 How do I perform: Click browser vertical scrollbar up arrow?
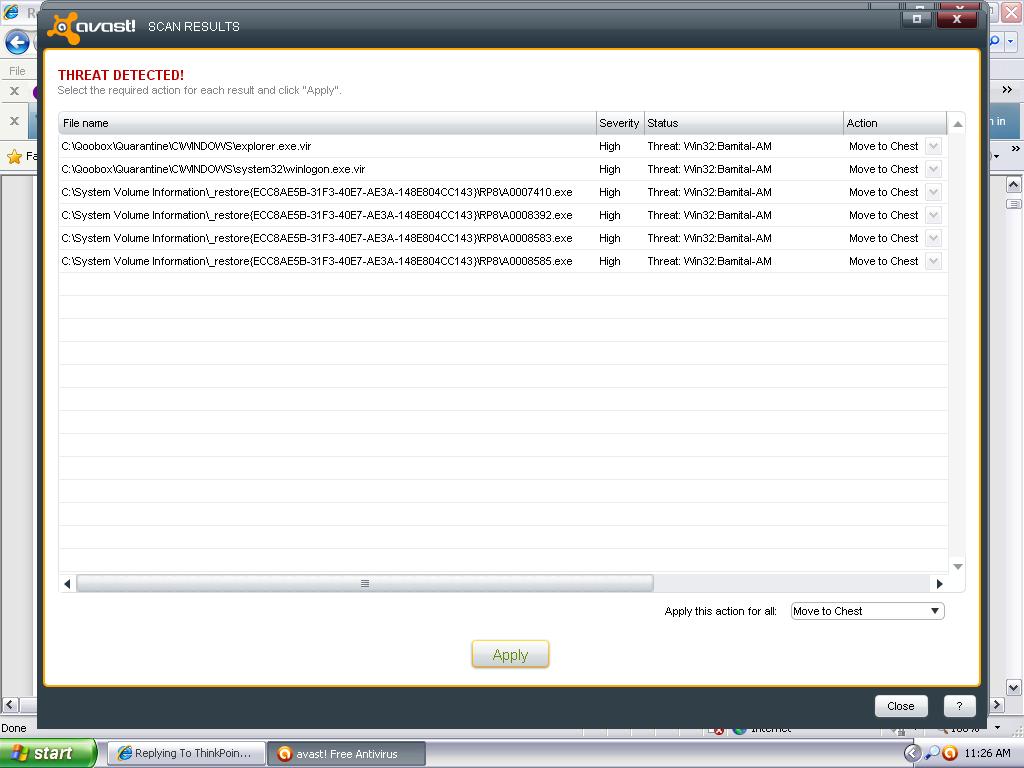tap(1013, 185)
